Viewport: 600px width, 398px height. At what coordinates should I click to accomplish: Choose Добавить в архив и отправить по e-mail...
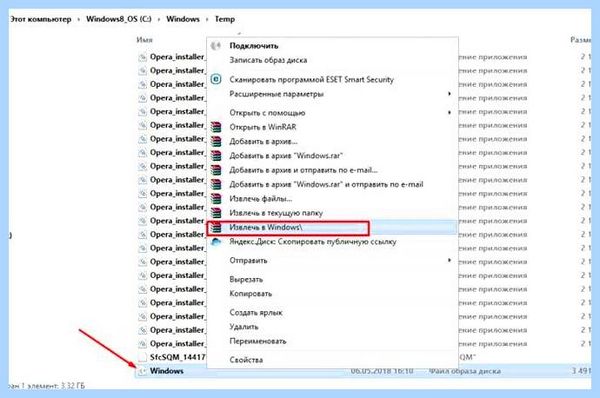click(x=303, y=170)
